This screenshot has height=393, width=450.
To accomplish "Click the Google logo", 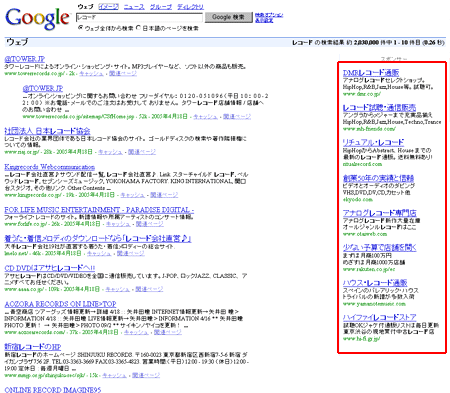I will click(38, 18).
